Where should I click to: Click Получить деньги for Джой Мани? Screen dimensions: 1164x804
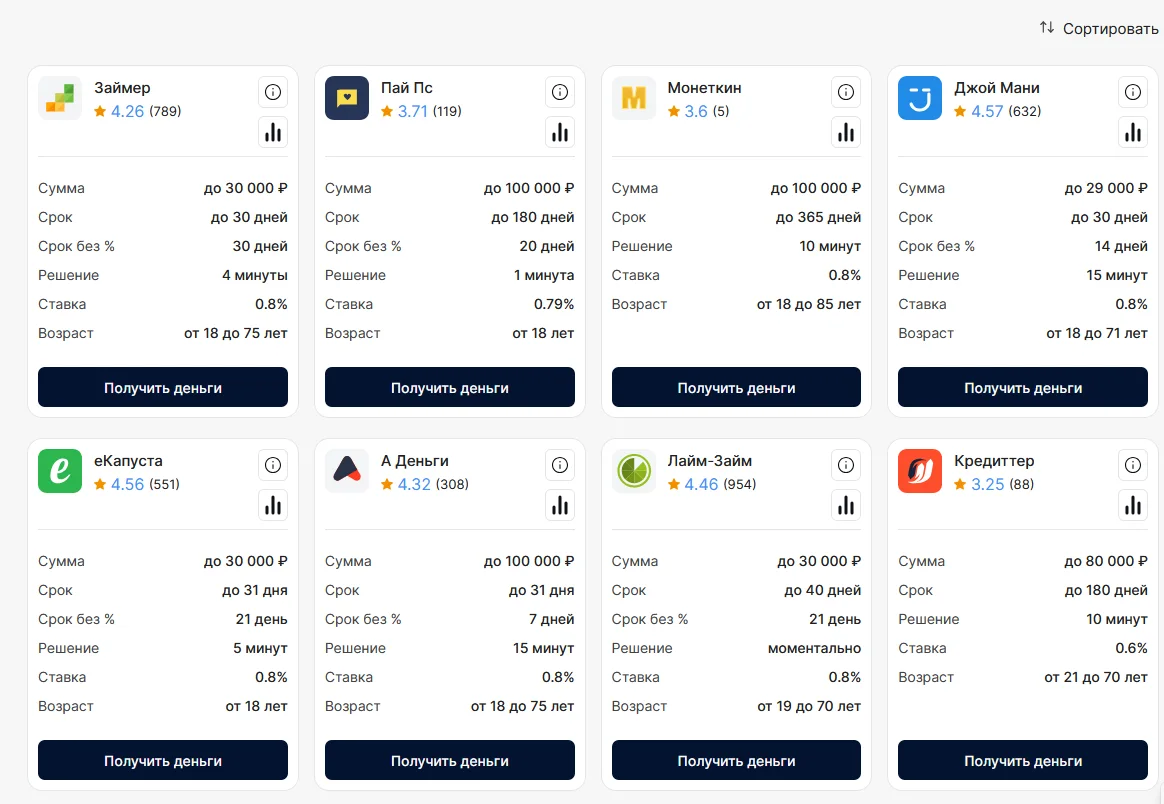[1023, 387]
